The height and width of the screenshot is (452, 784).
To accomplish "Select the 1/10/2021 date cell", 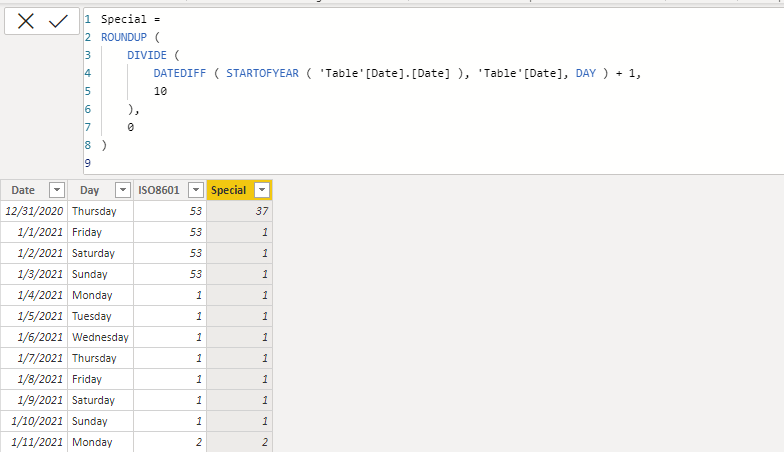I will tap(34, 421).
